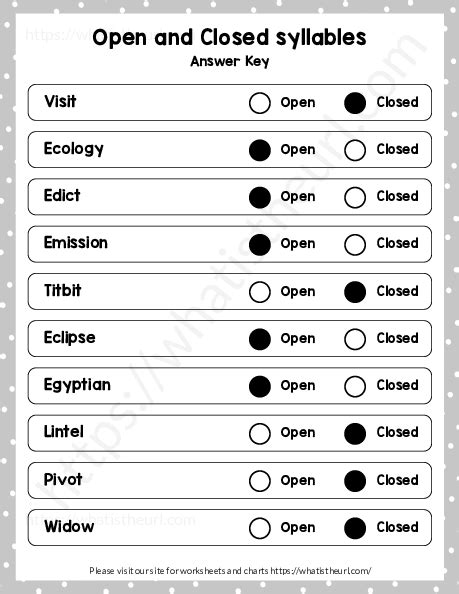Image resolution: width=459 pixels, height=594 pixels.
Task: Choose the Closed circle for Lintel
Action: tap(355, 433)
